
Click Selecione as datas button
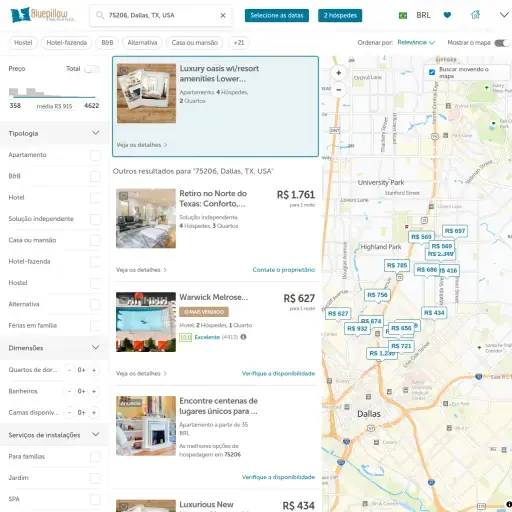click(277, 15)
